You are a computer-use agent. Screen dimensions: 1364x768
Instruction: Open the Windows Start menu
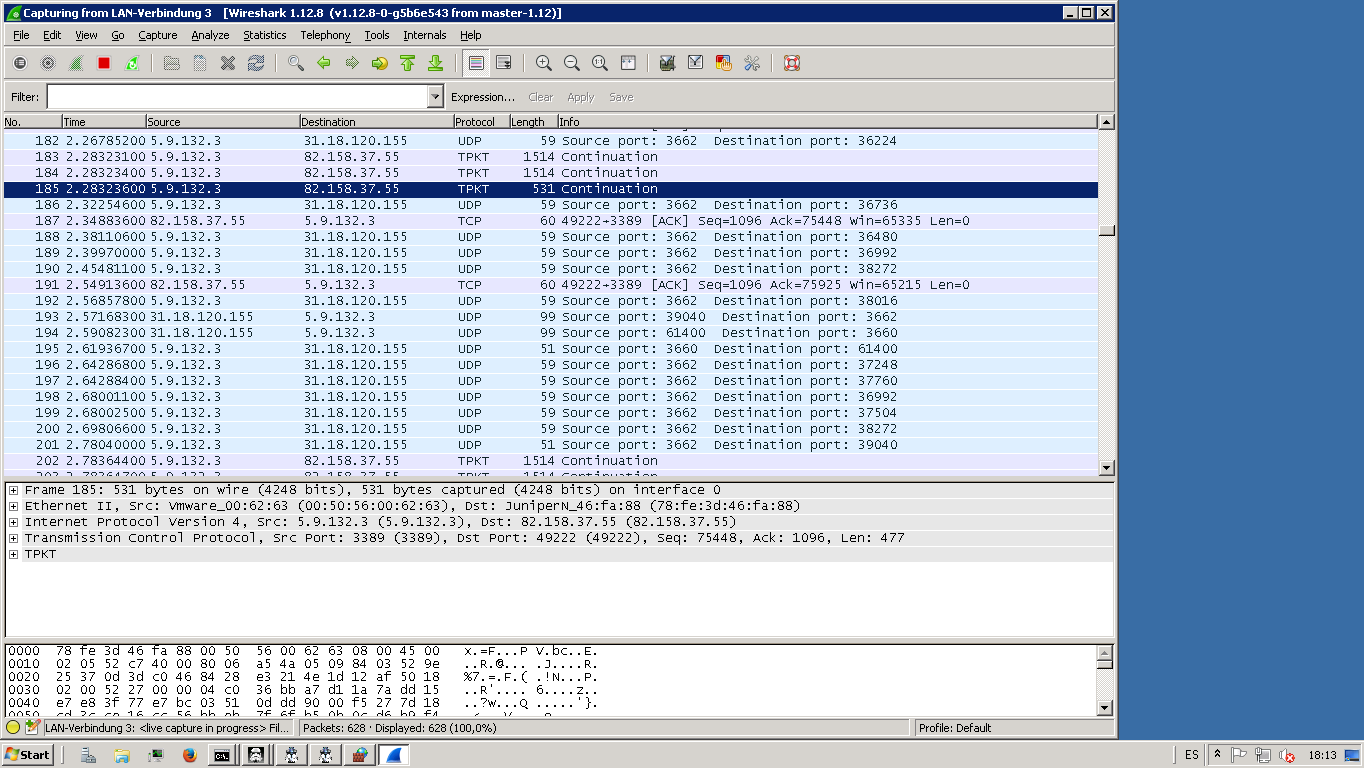(x=28, y=755)
